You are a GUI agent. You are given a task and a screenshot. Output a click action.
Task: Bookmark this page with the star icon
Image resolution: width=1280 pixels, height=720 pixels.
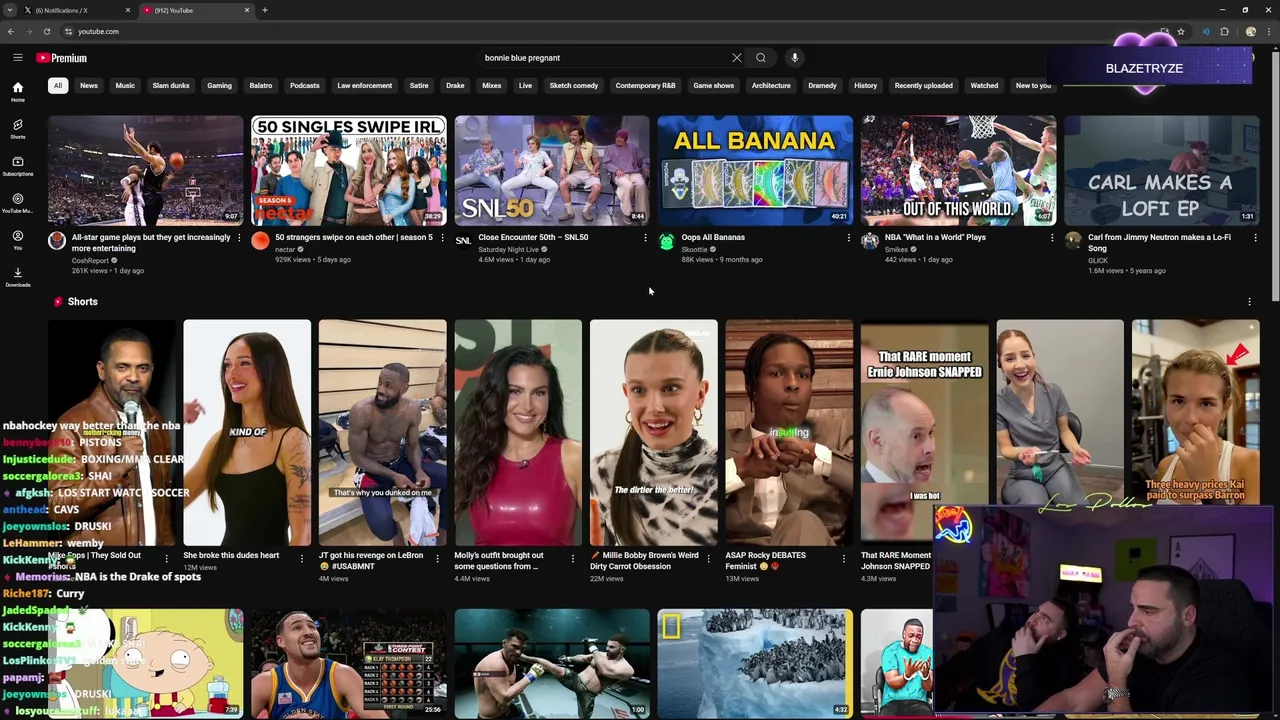1181,31
